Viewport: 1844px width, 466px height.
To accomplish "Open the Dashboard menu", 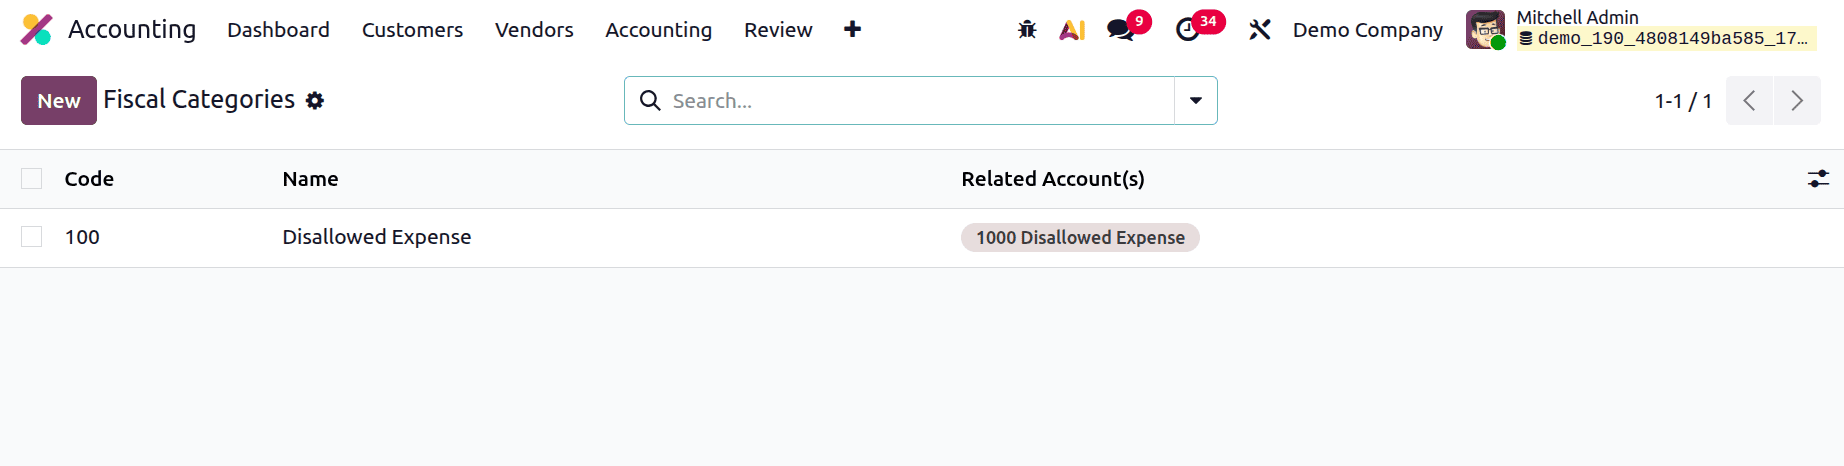I will tap(278, 30).
